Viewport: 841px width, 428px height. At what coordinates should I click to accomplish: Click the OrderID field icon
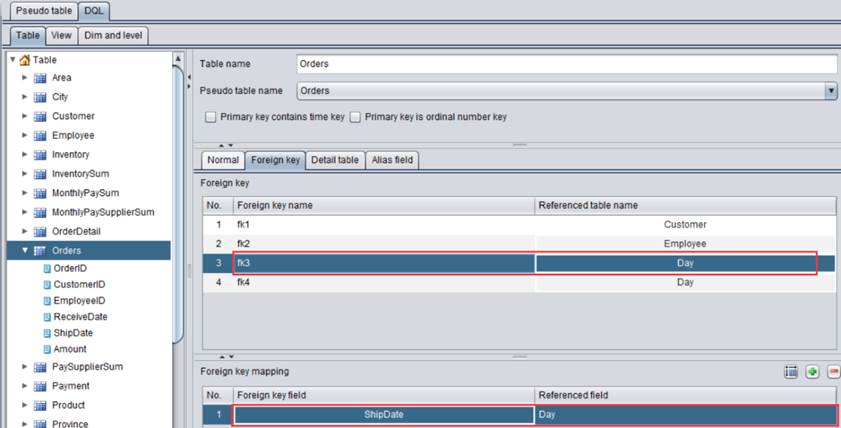click(x=47, y=269)
